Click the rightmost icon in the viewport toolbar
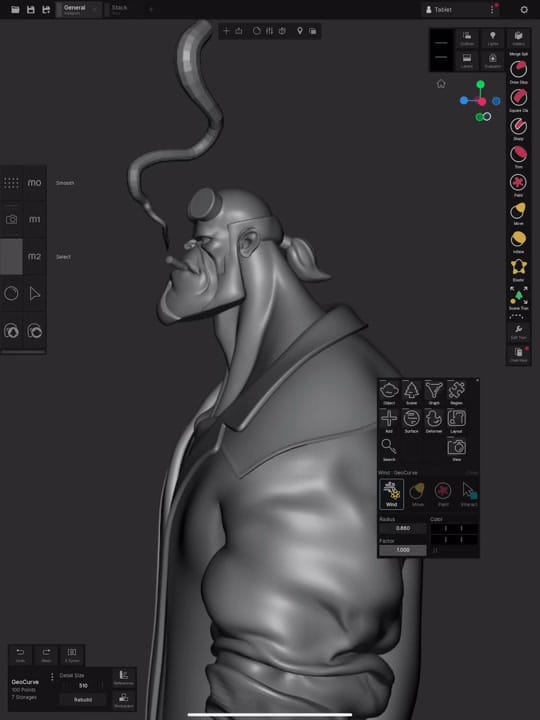Screen dimensions: 540x720 (x=313, y=31)
